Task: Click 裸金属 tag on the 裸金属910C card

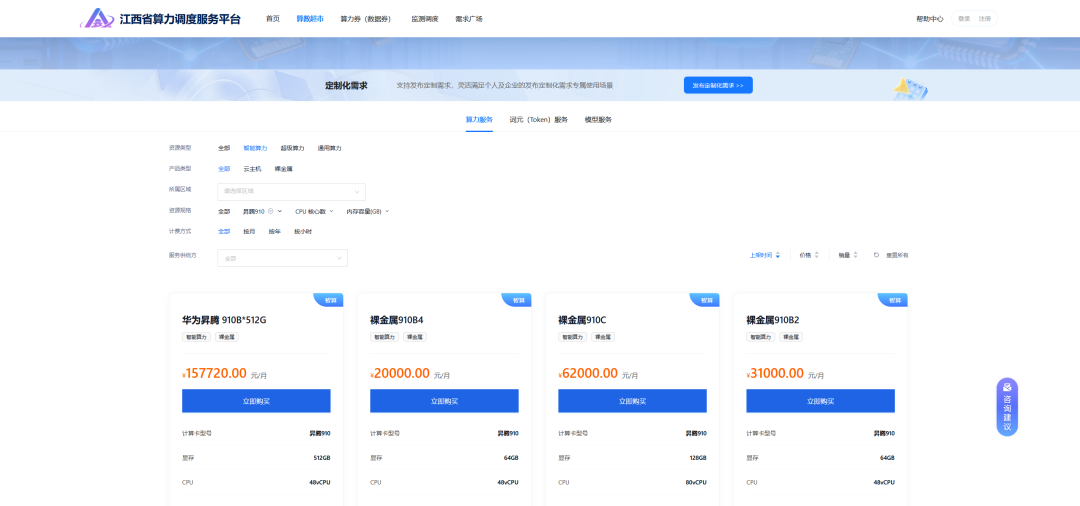Action: coord(603,337)
